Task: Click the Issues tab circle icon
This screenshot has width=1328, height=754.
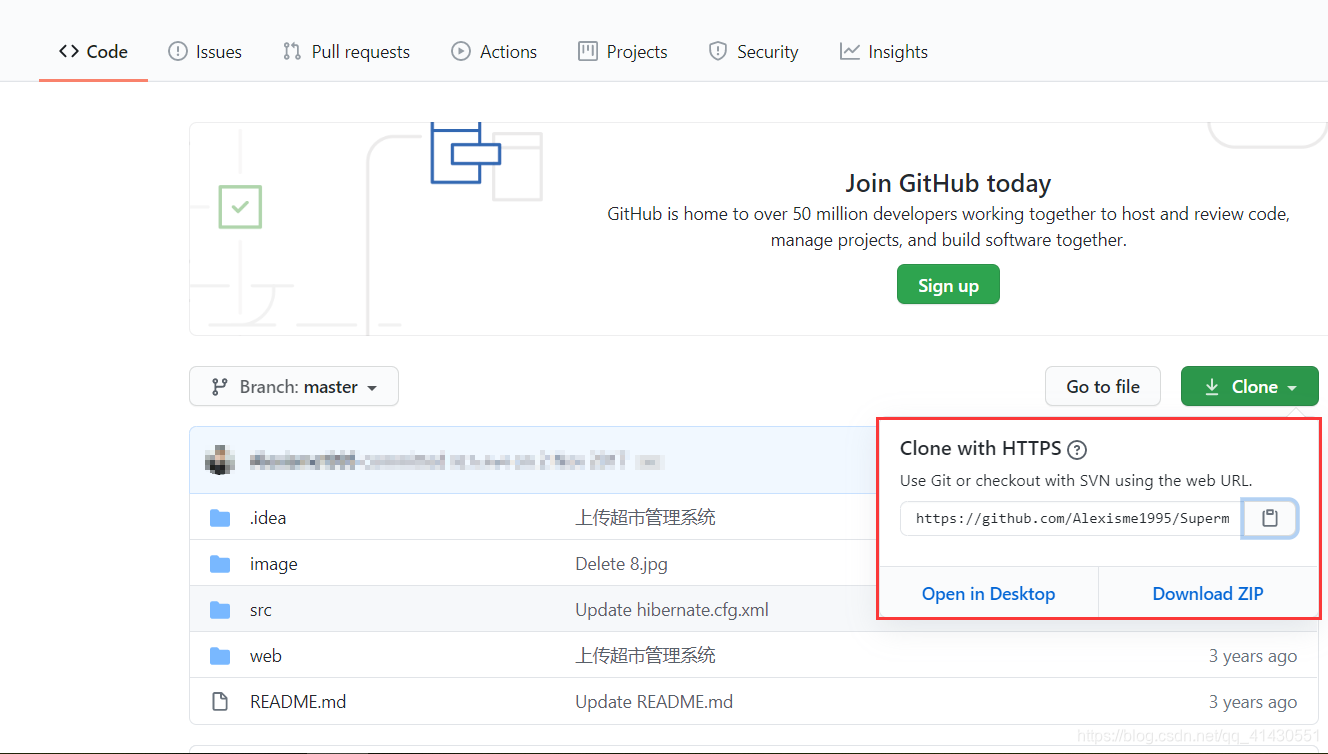Action: (178, 52)
